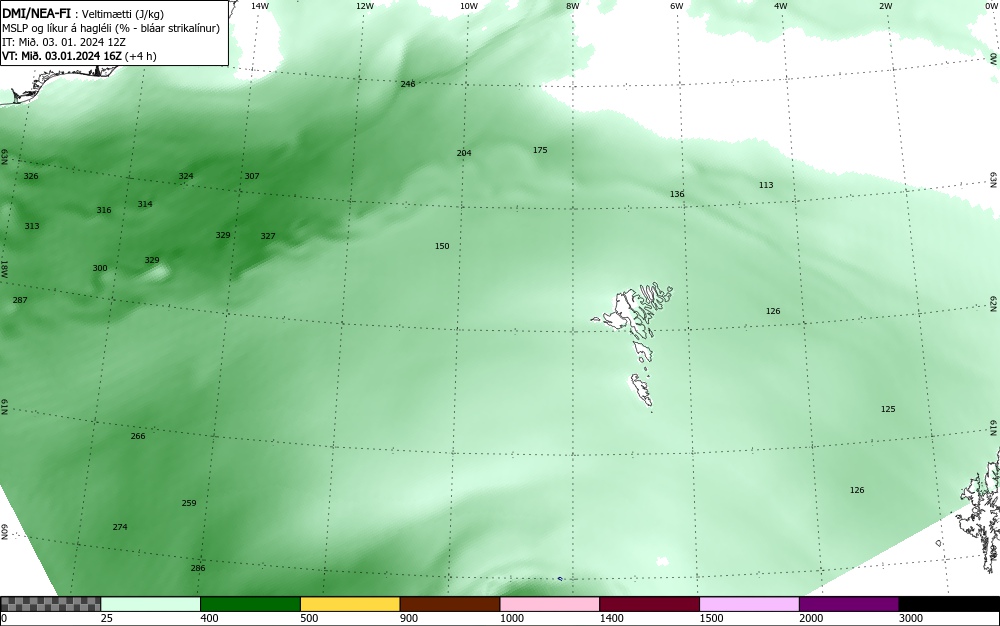This screenshot has height=626, width=1000.
Task: Click the 60N latitude label on the left edge
Action: click(4, 532)
